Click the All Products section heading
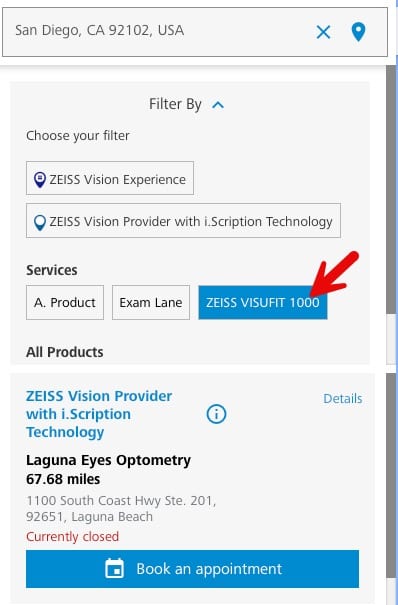Viewport: 398px width, 605px height. click(64, 352)
